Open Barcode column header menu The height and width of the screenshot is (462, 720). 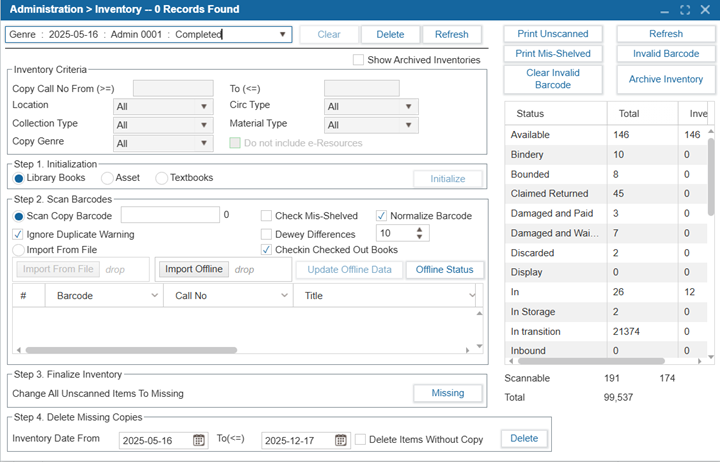(155, 296)
